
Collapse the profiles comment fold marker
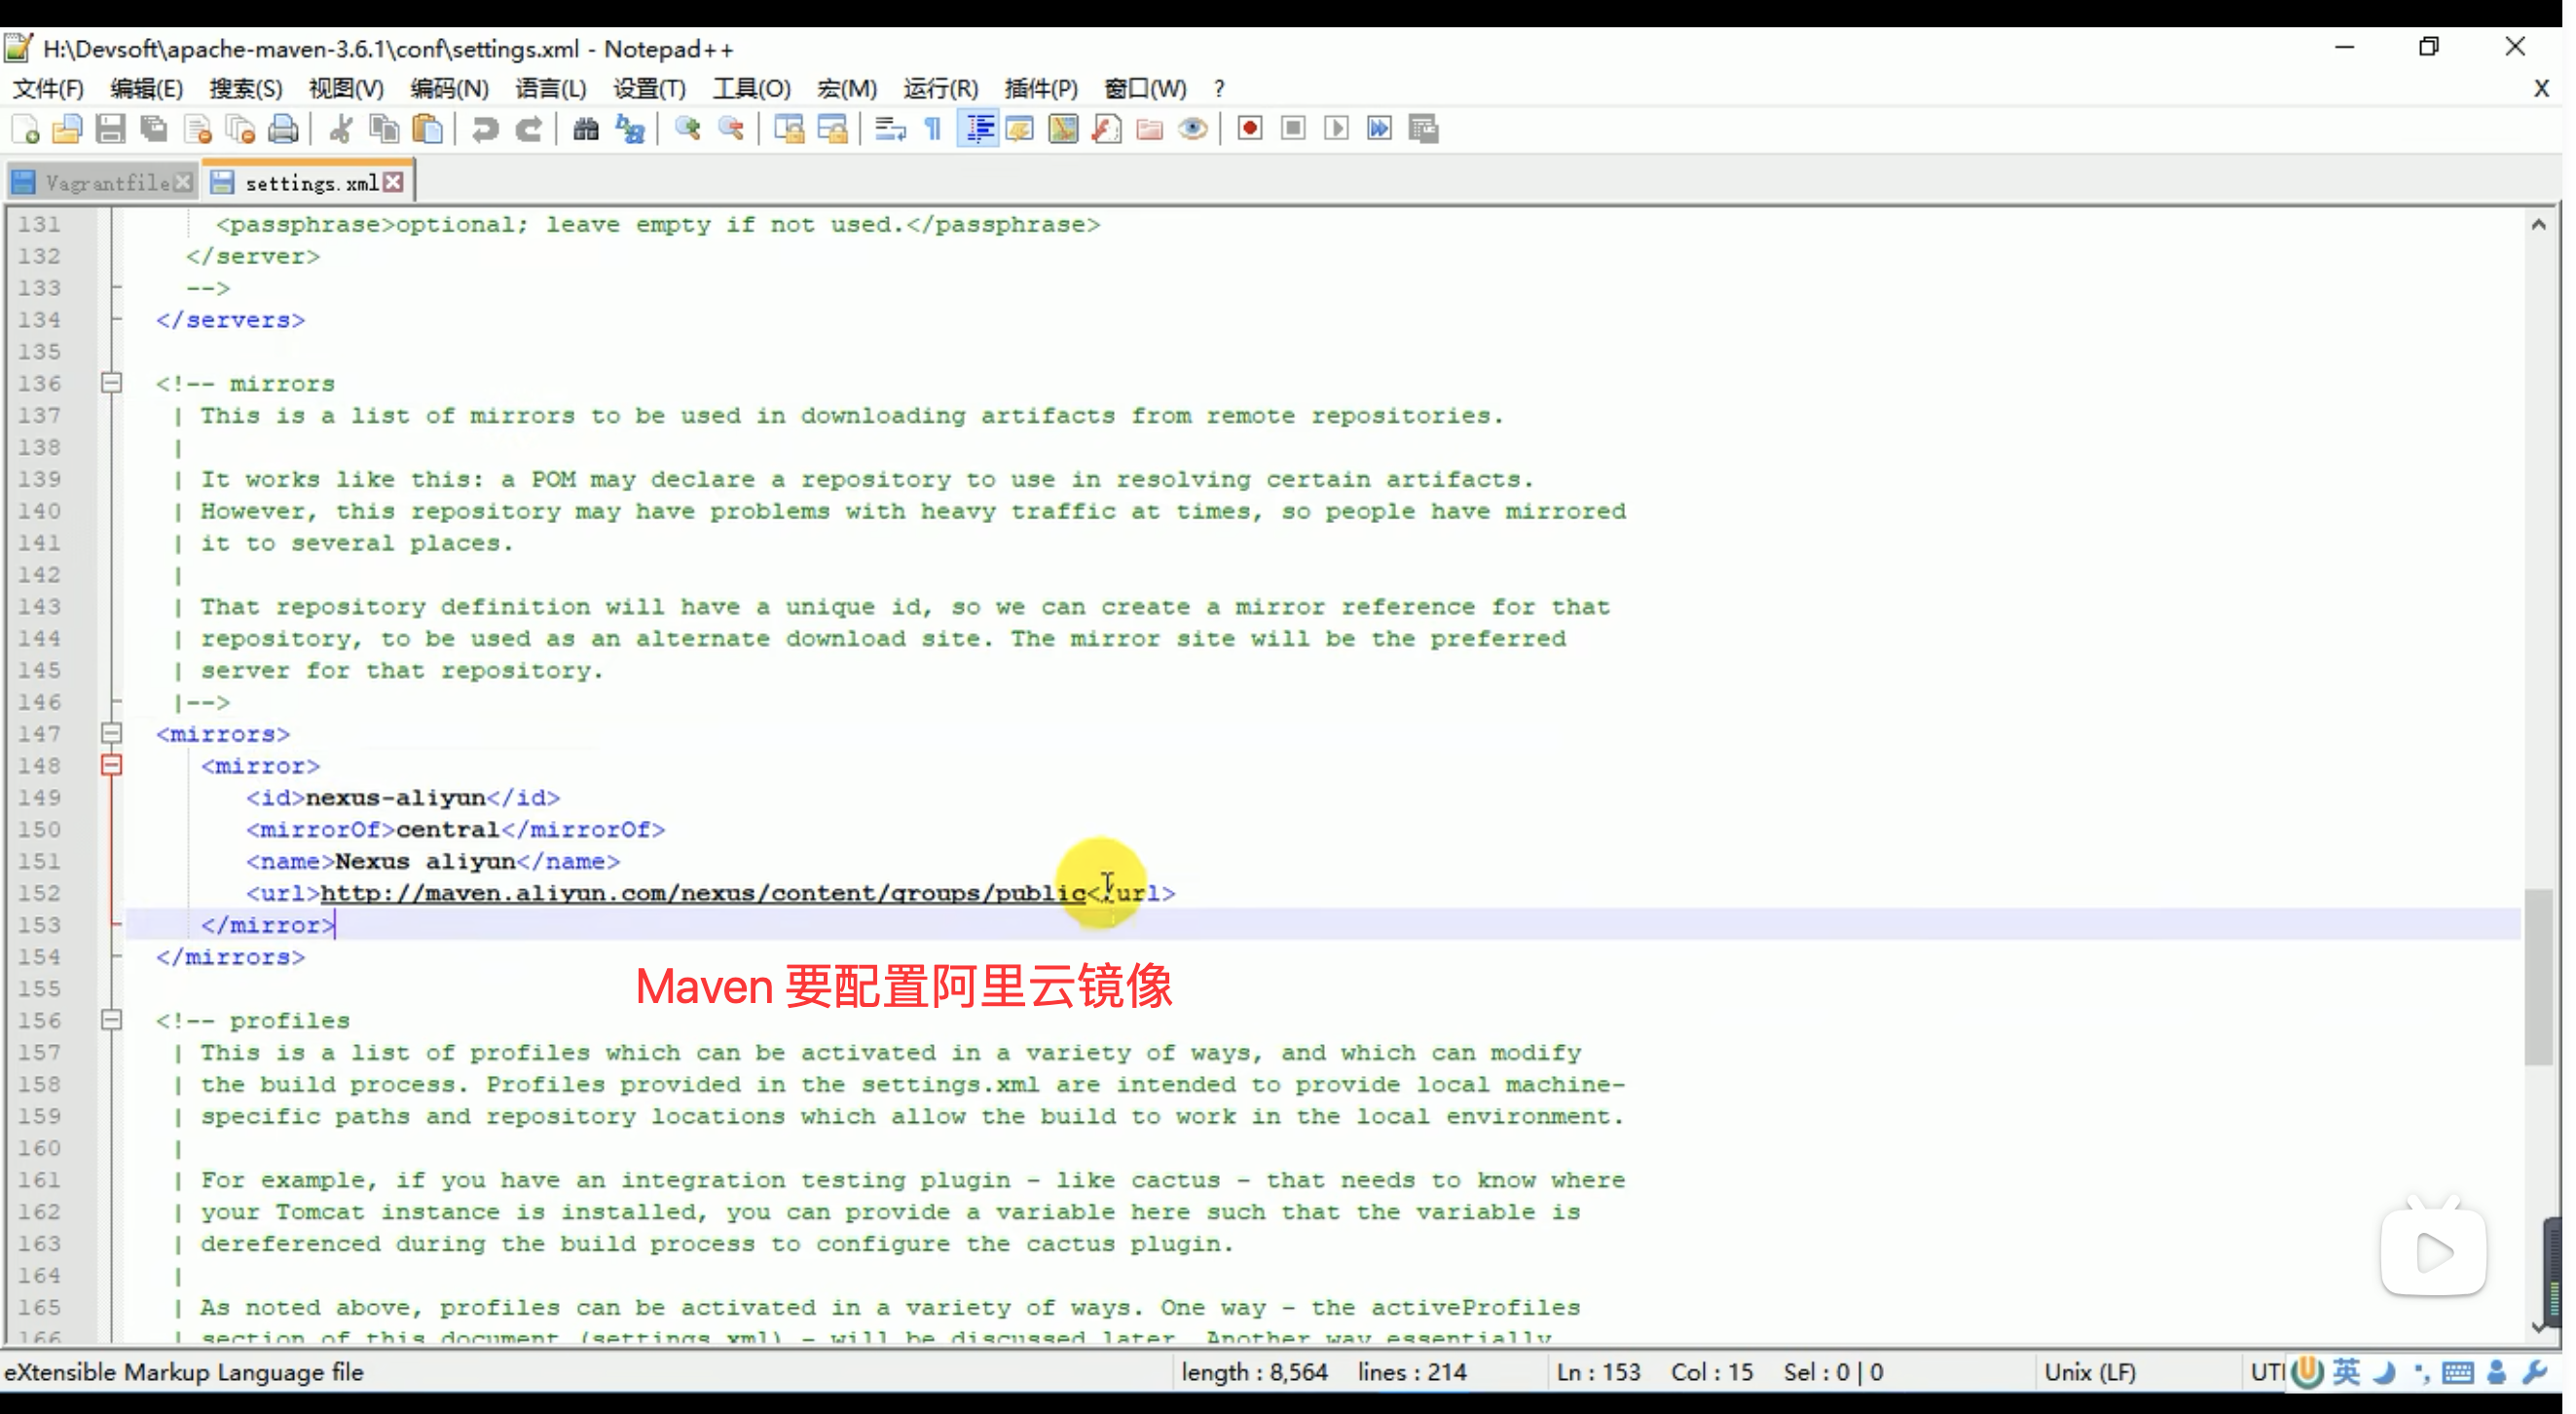coord(112,1020)
